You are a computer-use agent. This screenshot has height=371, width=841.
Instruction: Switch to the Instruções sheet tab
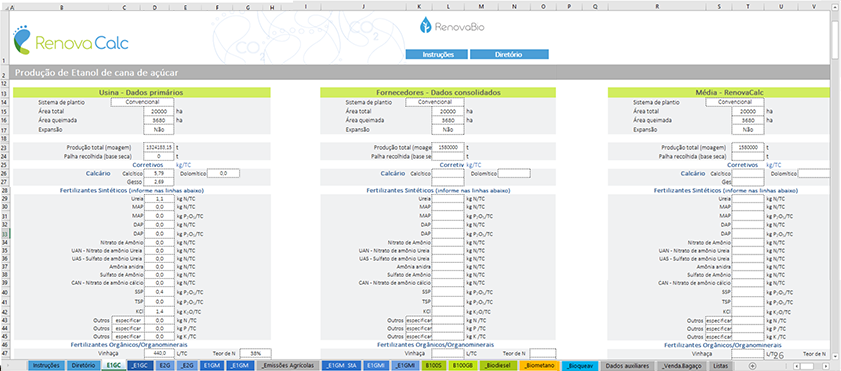click(x=46, y=366)
